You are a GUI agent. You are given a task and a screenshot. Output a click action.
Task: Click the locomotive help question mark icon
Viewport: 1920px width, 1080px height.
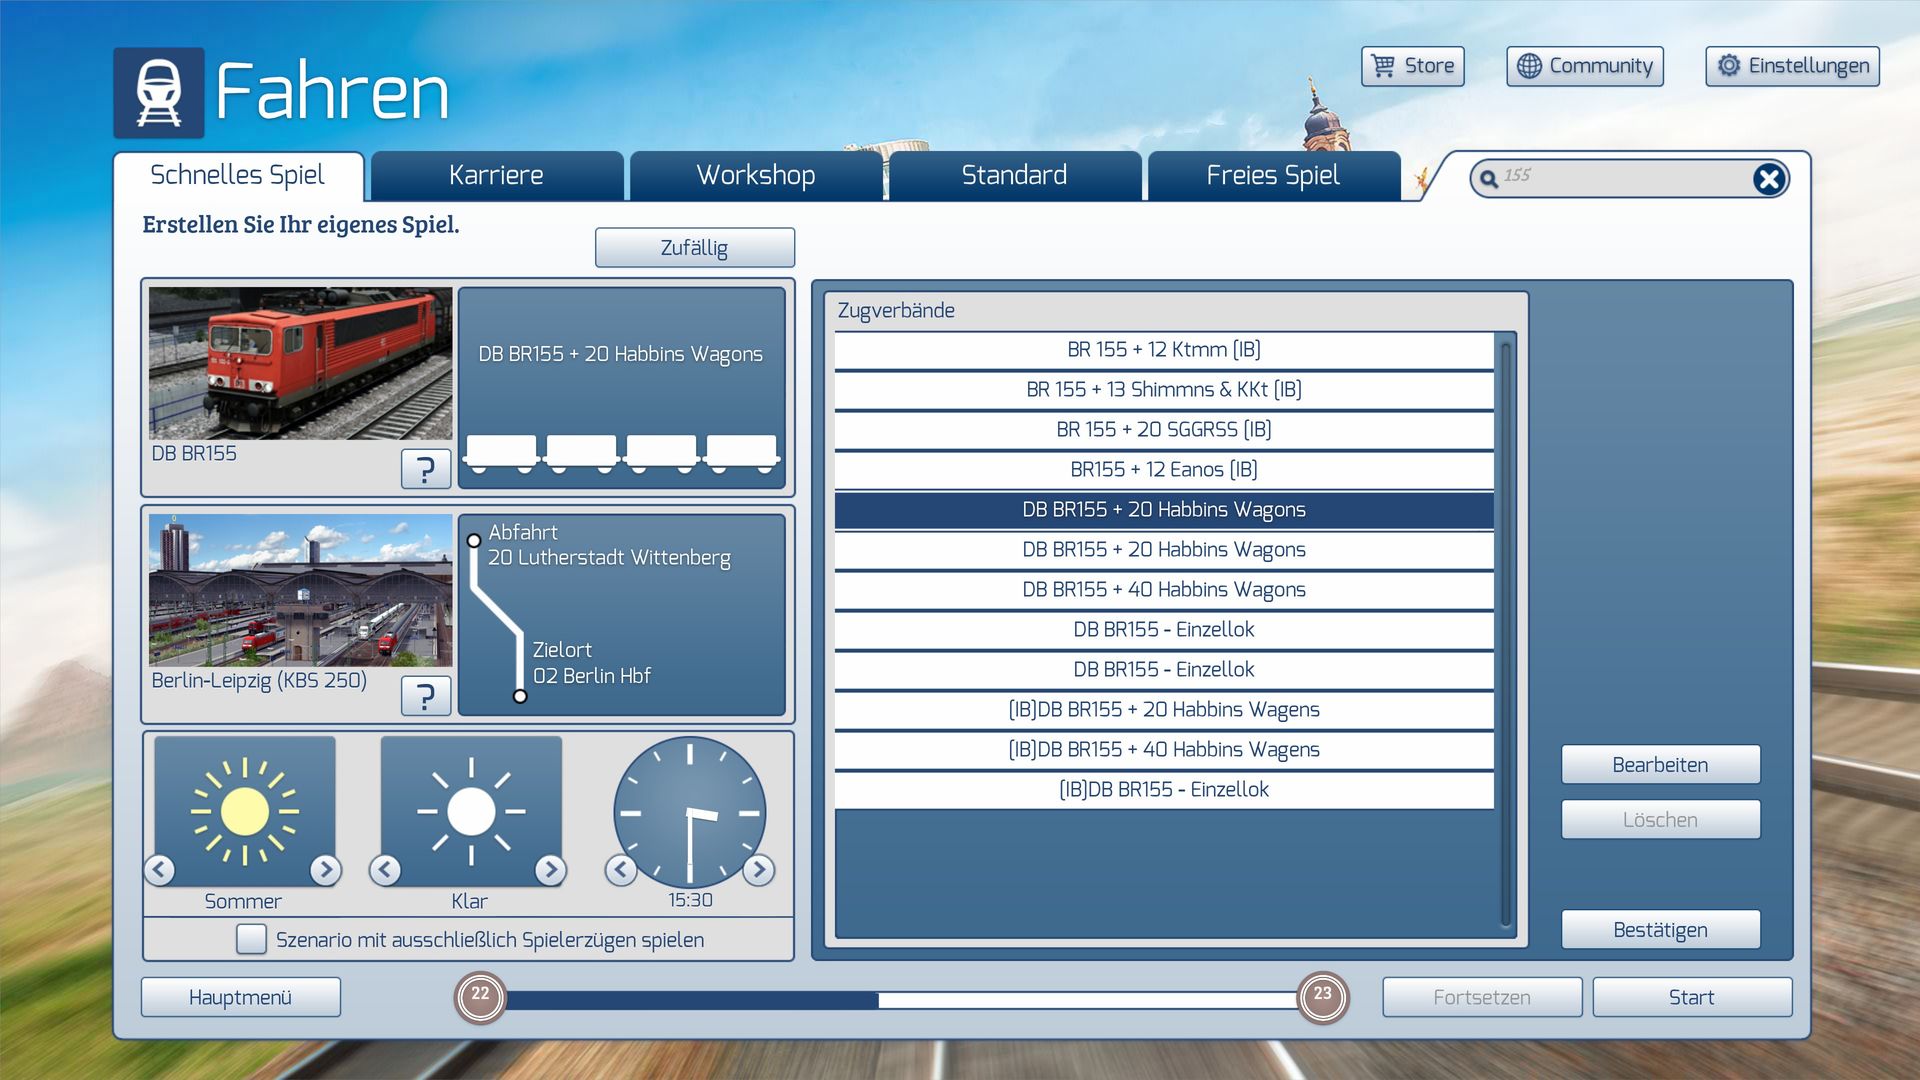pyautogui.click(x=425, y=468)
